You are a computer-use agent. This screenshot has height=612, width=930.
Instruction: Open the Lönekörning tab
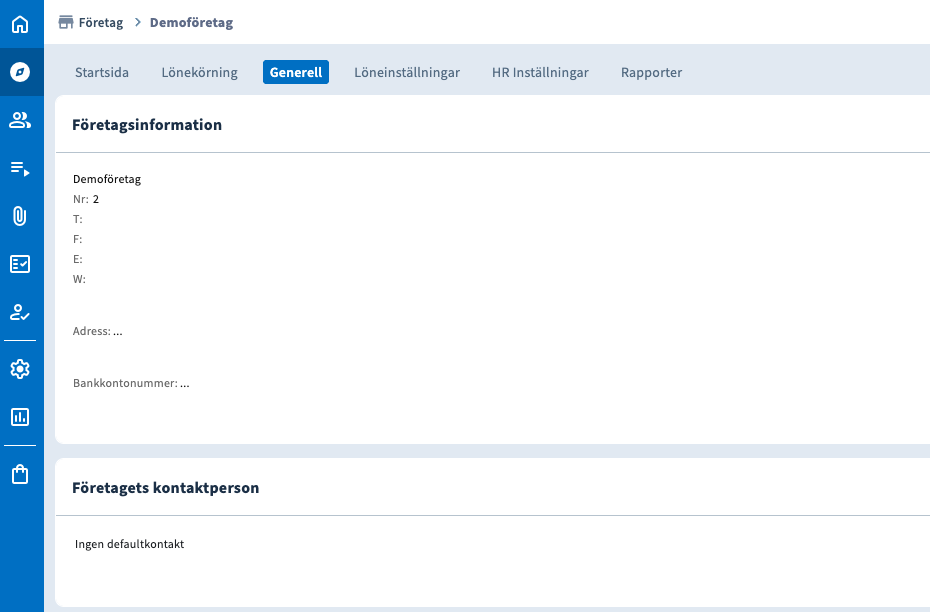[200, 72]
